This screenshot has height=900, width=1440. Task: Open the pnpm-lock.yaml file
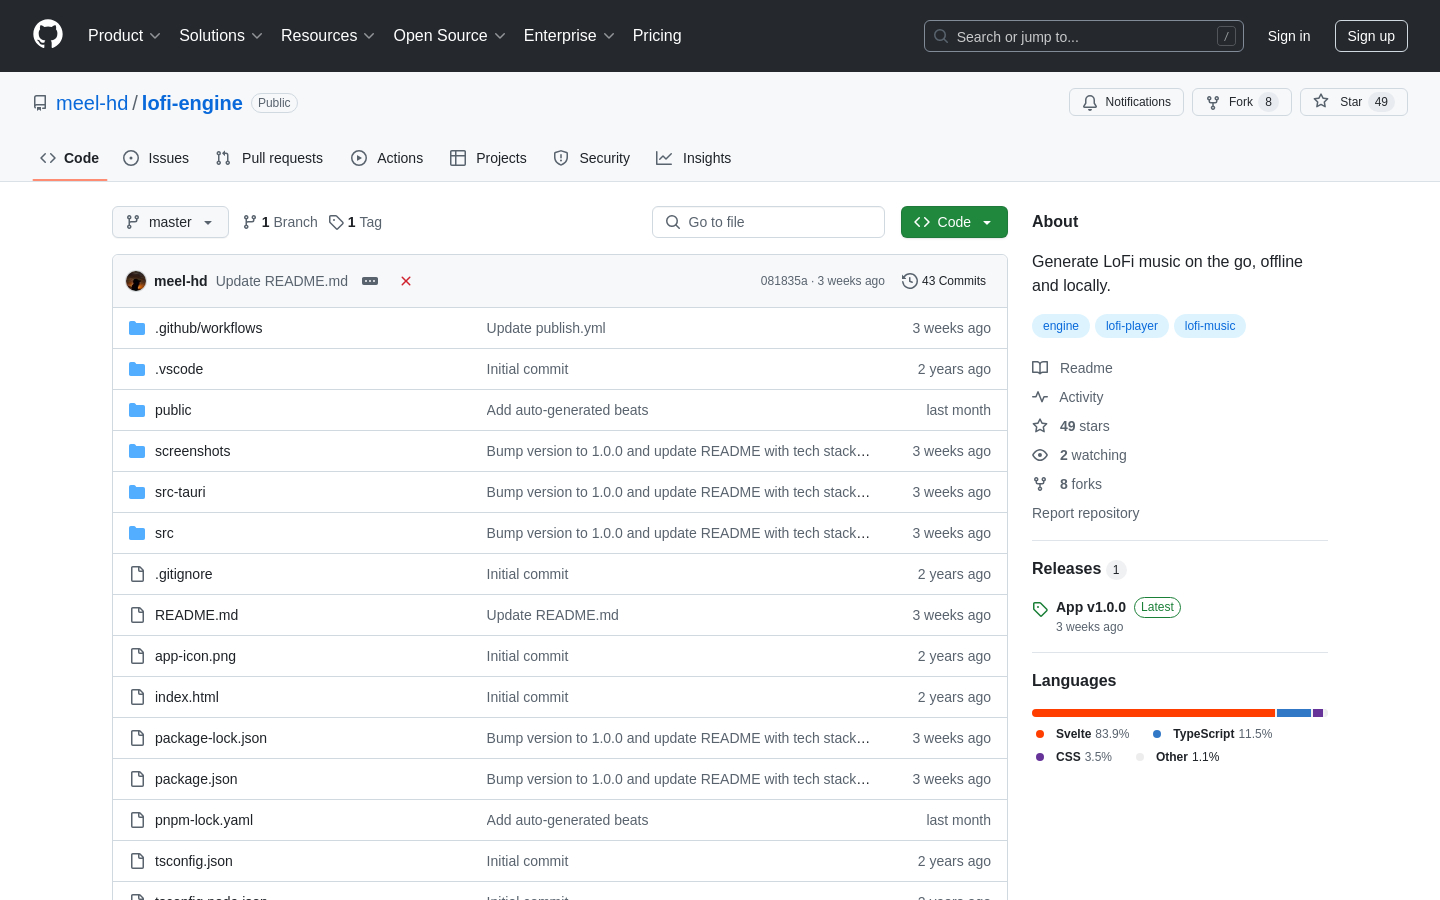pyautogui.click(x=204, y=820)
